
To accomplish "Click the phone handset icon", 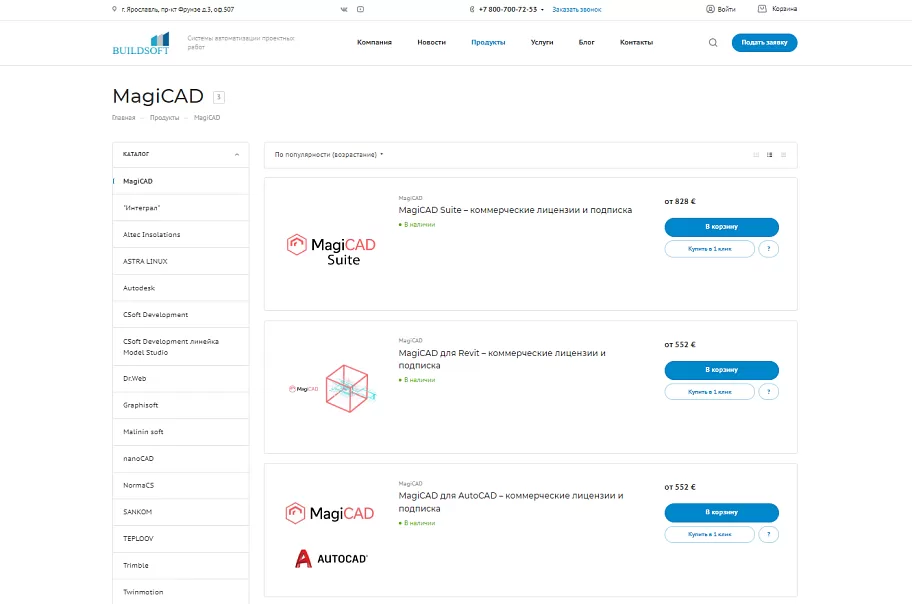I will click(x=472, y=9).
